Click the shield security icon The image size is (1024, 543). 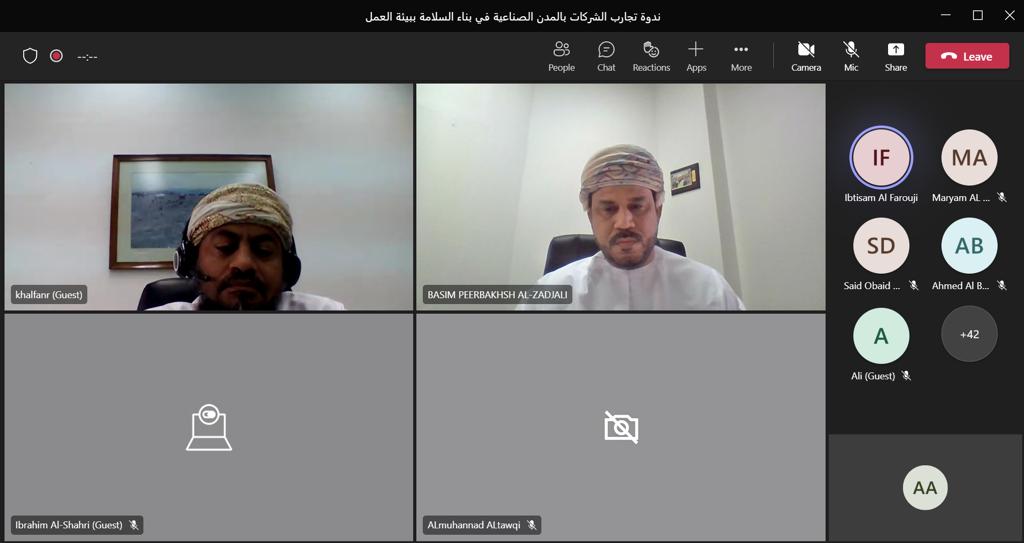point(30,56)
